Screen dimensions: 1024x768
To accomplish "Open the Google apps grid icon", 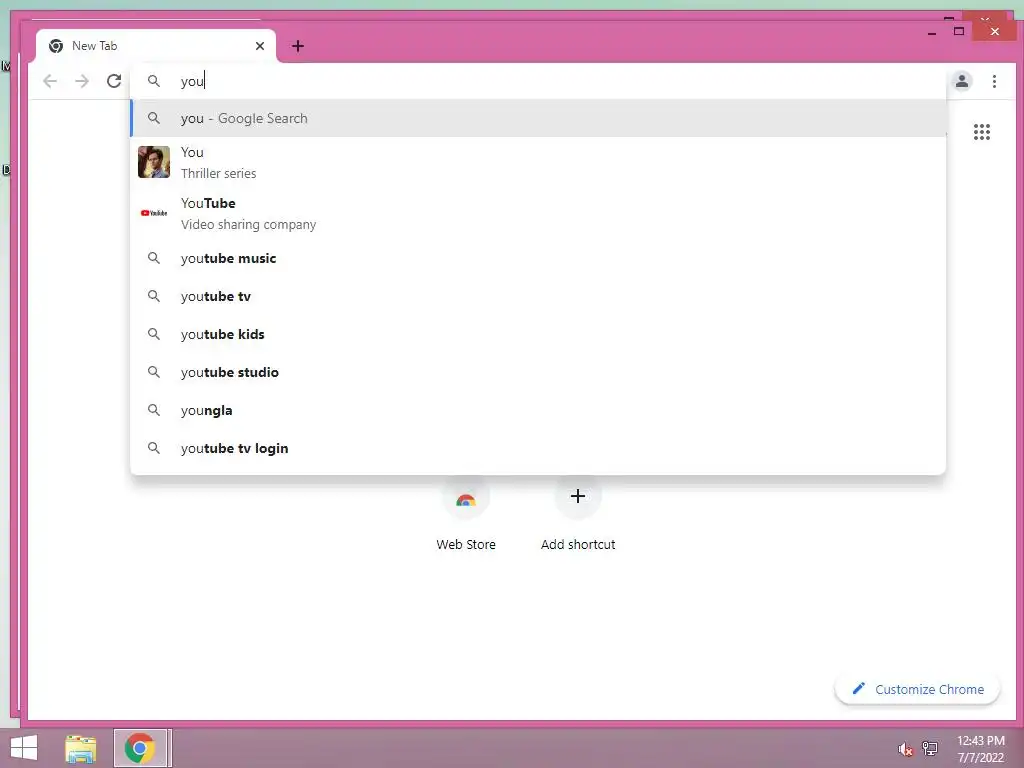I will [x=982, y=132].
